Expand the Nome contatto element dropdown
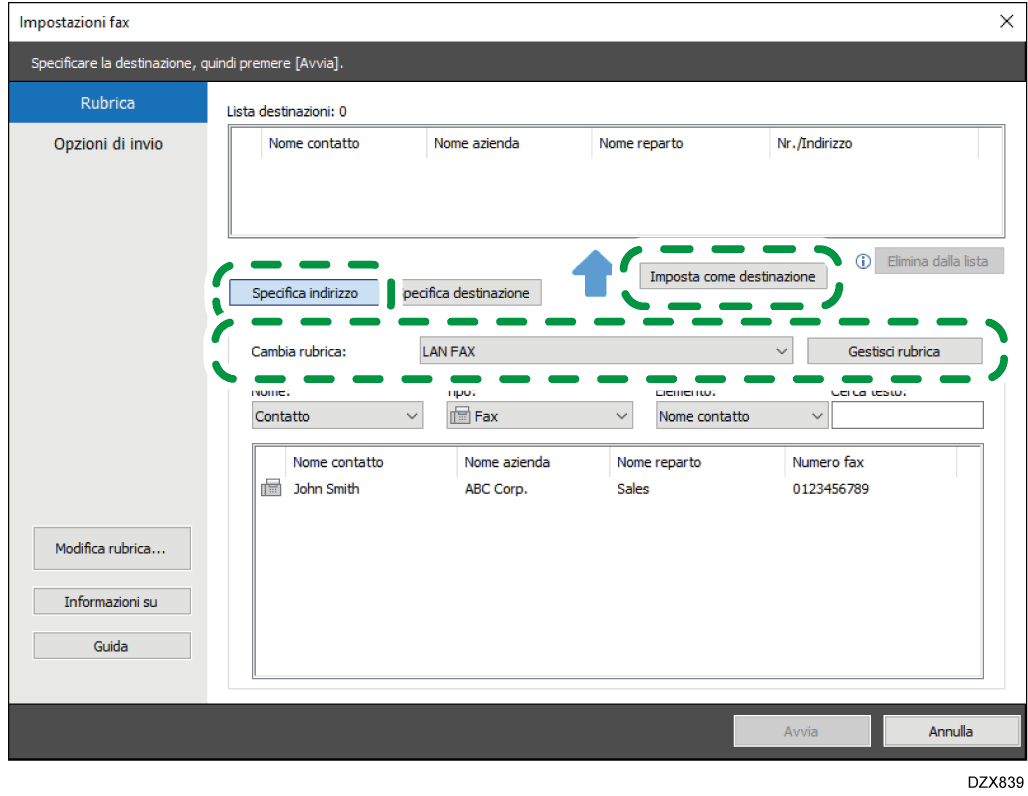1028x796 pixels. 741,416
